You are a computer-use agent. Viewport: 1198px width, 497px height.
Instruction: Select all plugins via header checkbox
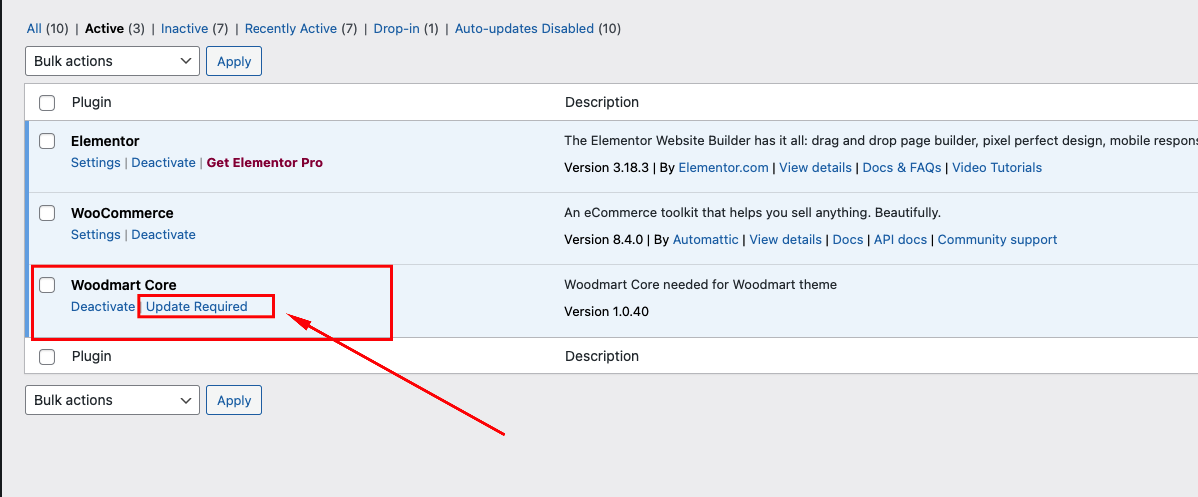pyautogui.click(x=47, y=102)
